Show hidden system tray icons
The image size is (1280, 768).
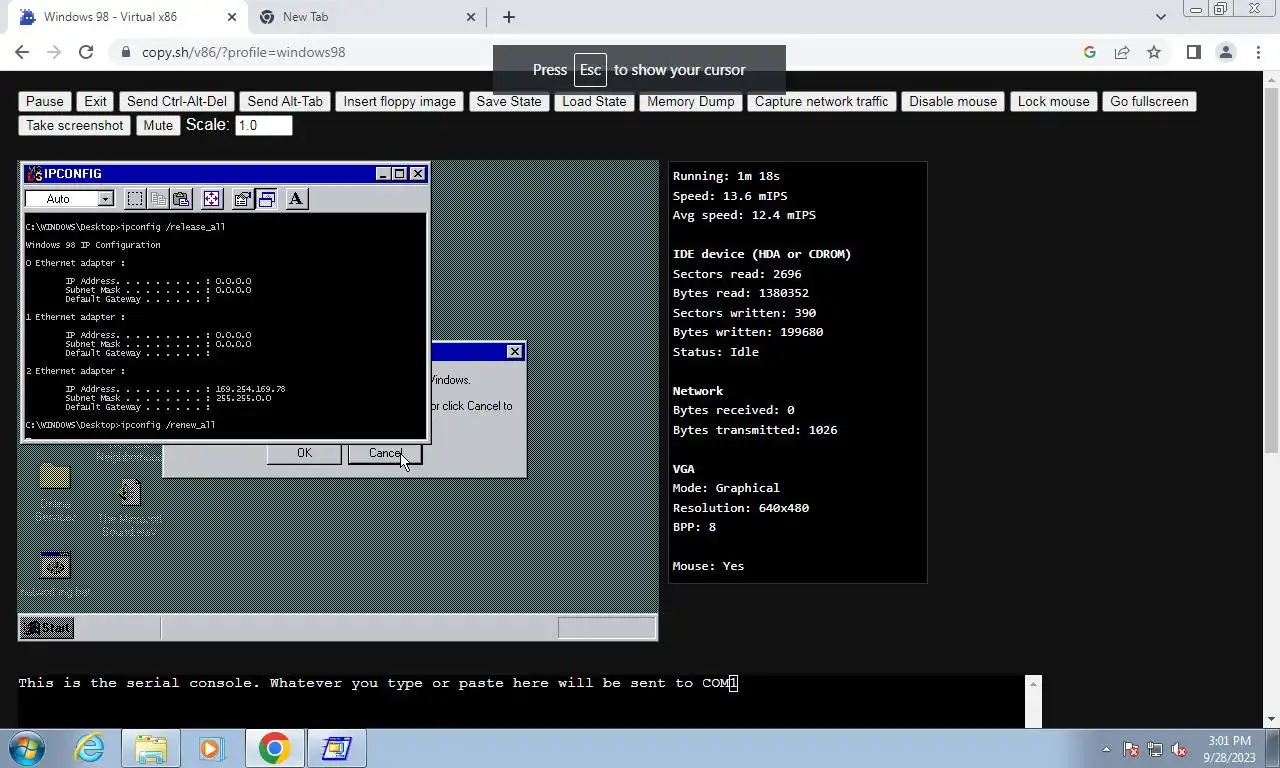(x=1106, y=749)
